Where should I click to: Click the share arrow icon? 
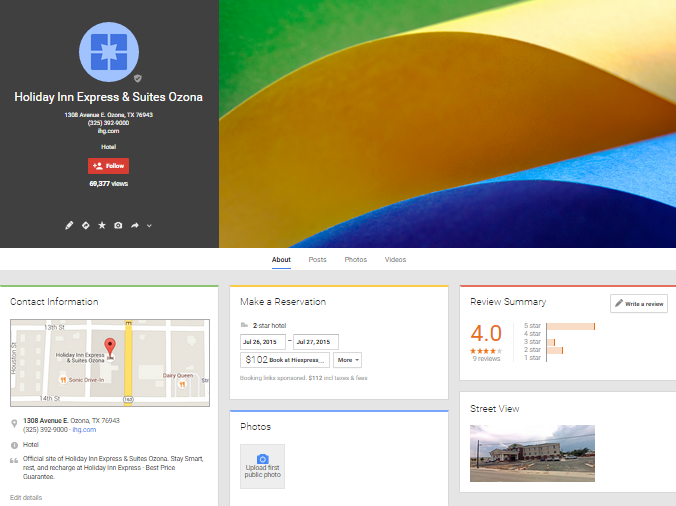(135, 226)
